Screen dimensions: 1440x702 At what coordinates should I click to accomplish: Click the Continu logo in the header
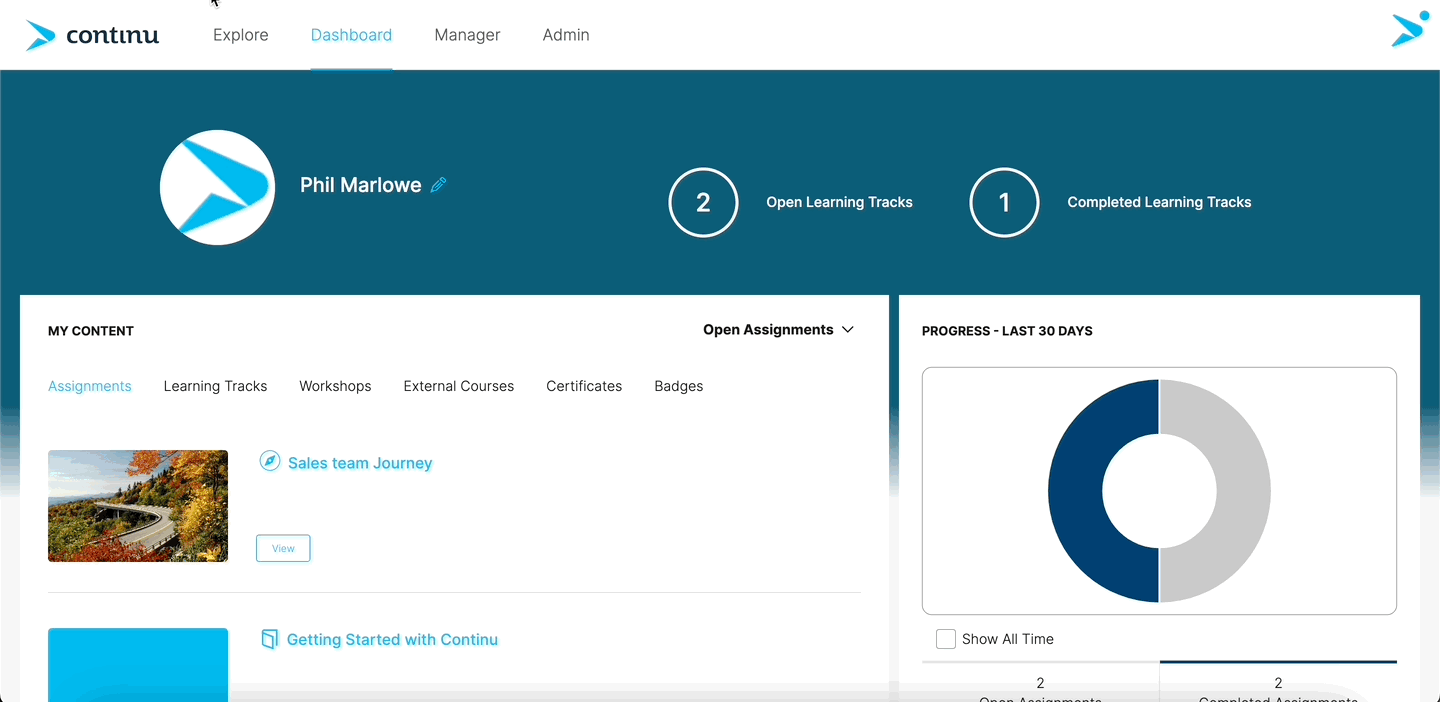click(92, 35)
